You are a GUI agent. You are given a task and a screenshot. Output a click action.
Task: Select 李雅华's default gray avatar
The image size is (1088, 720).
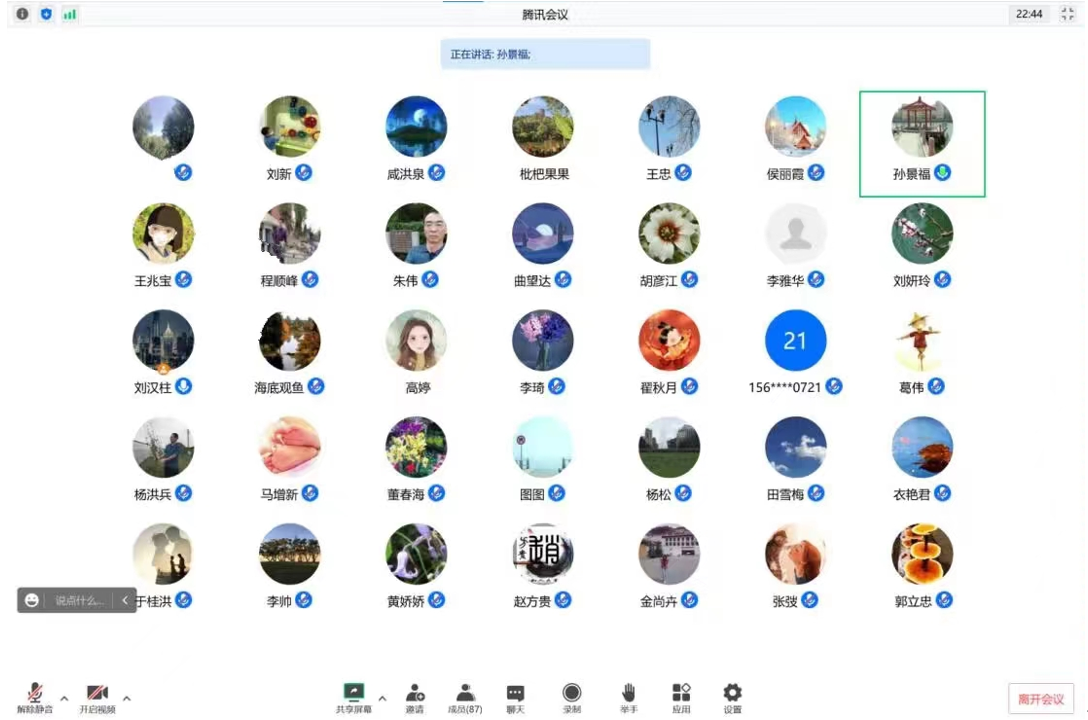click(x=796, y=234)
